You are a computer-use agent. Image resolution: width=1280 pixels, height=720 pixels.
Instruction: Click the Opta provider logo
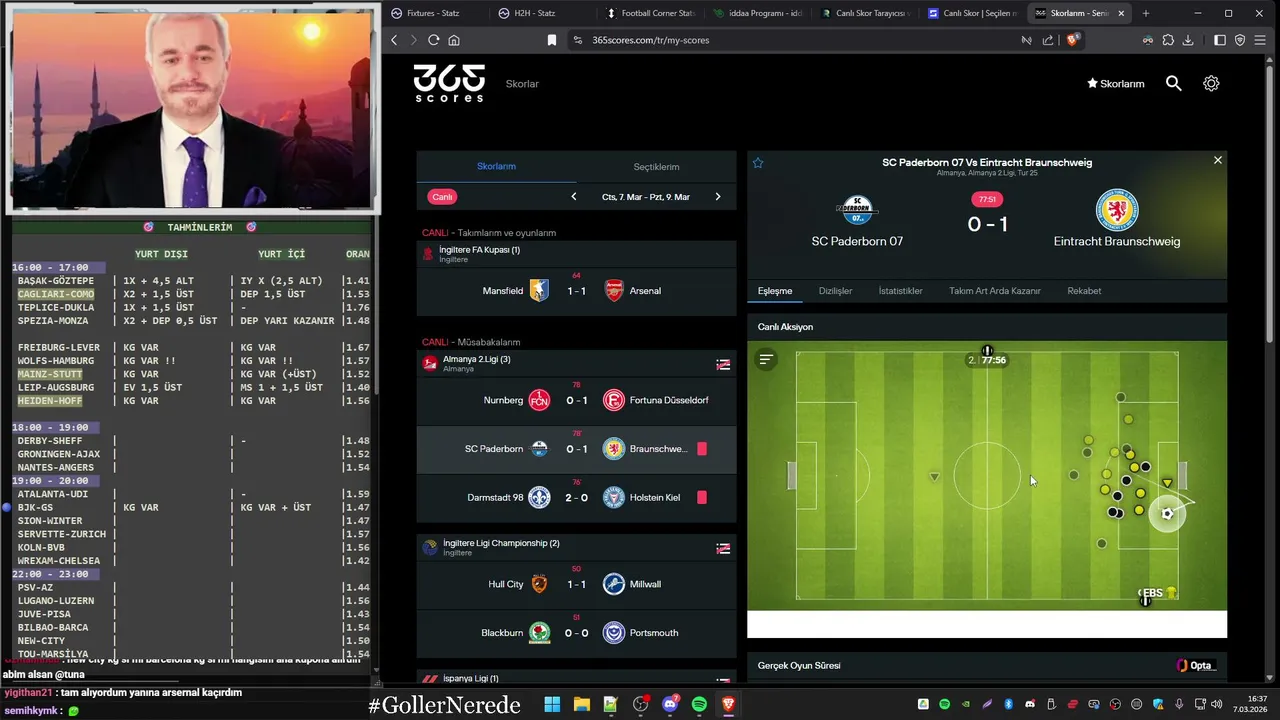1197,666
